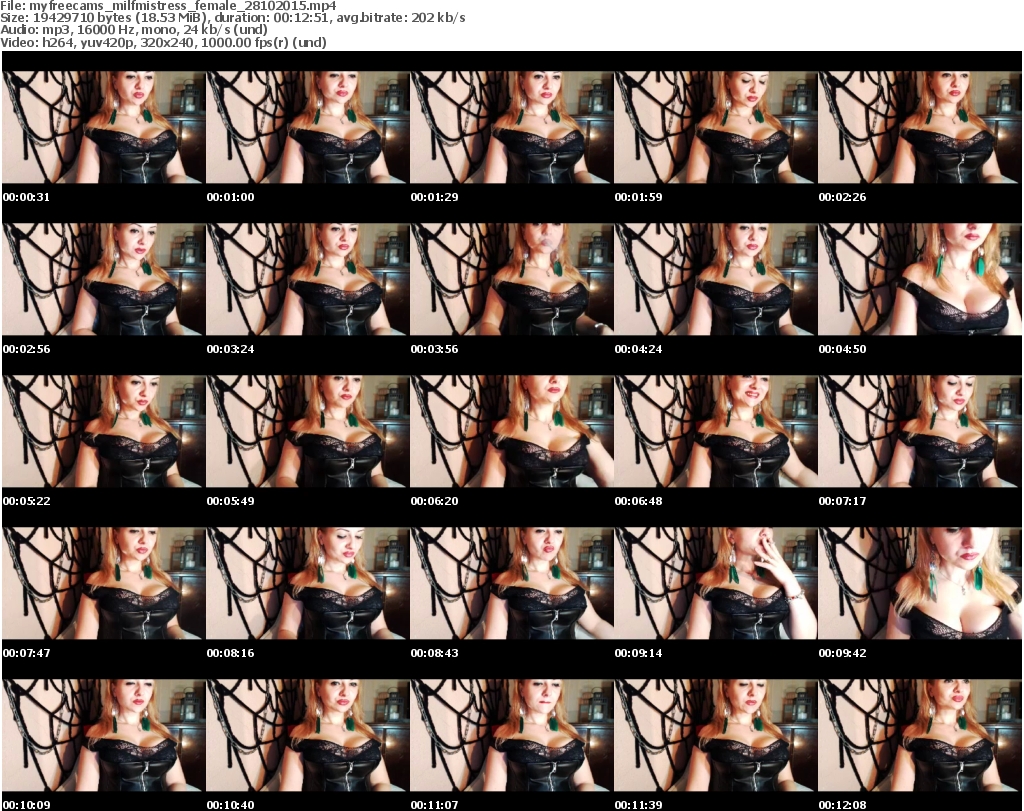Click the 00:12:08 timestamp label
1024x811 pixels.
coord(842,805)
